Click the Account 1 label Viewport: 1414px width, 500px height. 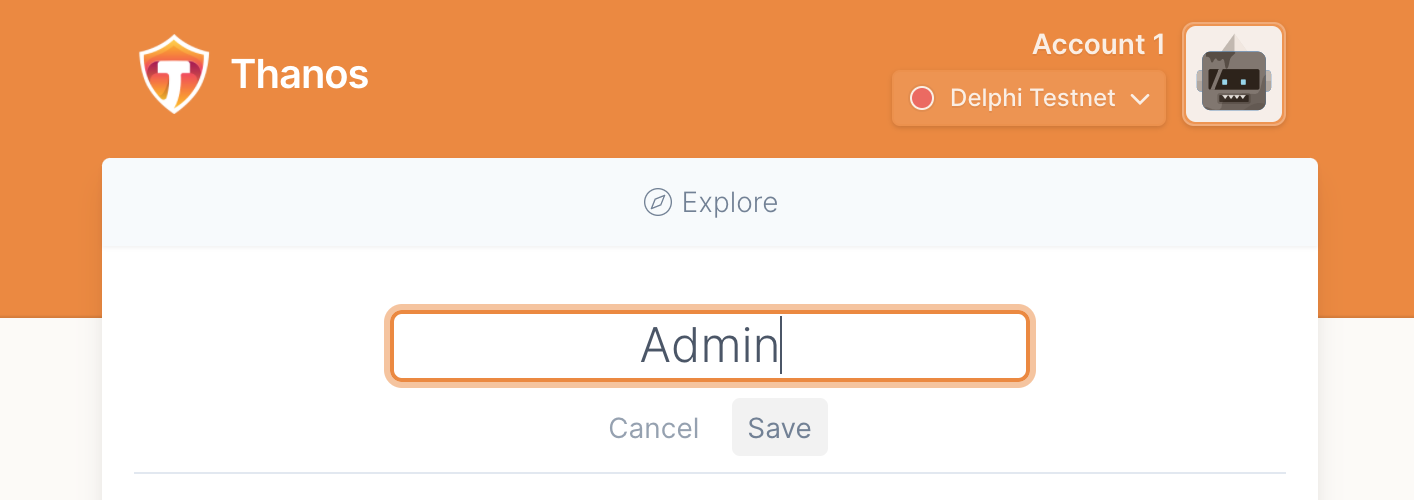[x=1098, y=45]
